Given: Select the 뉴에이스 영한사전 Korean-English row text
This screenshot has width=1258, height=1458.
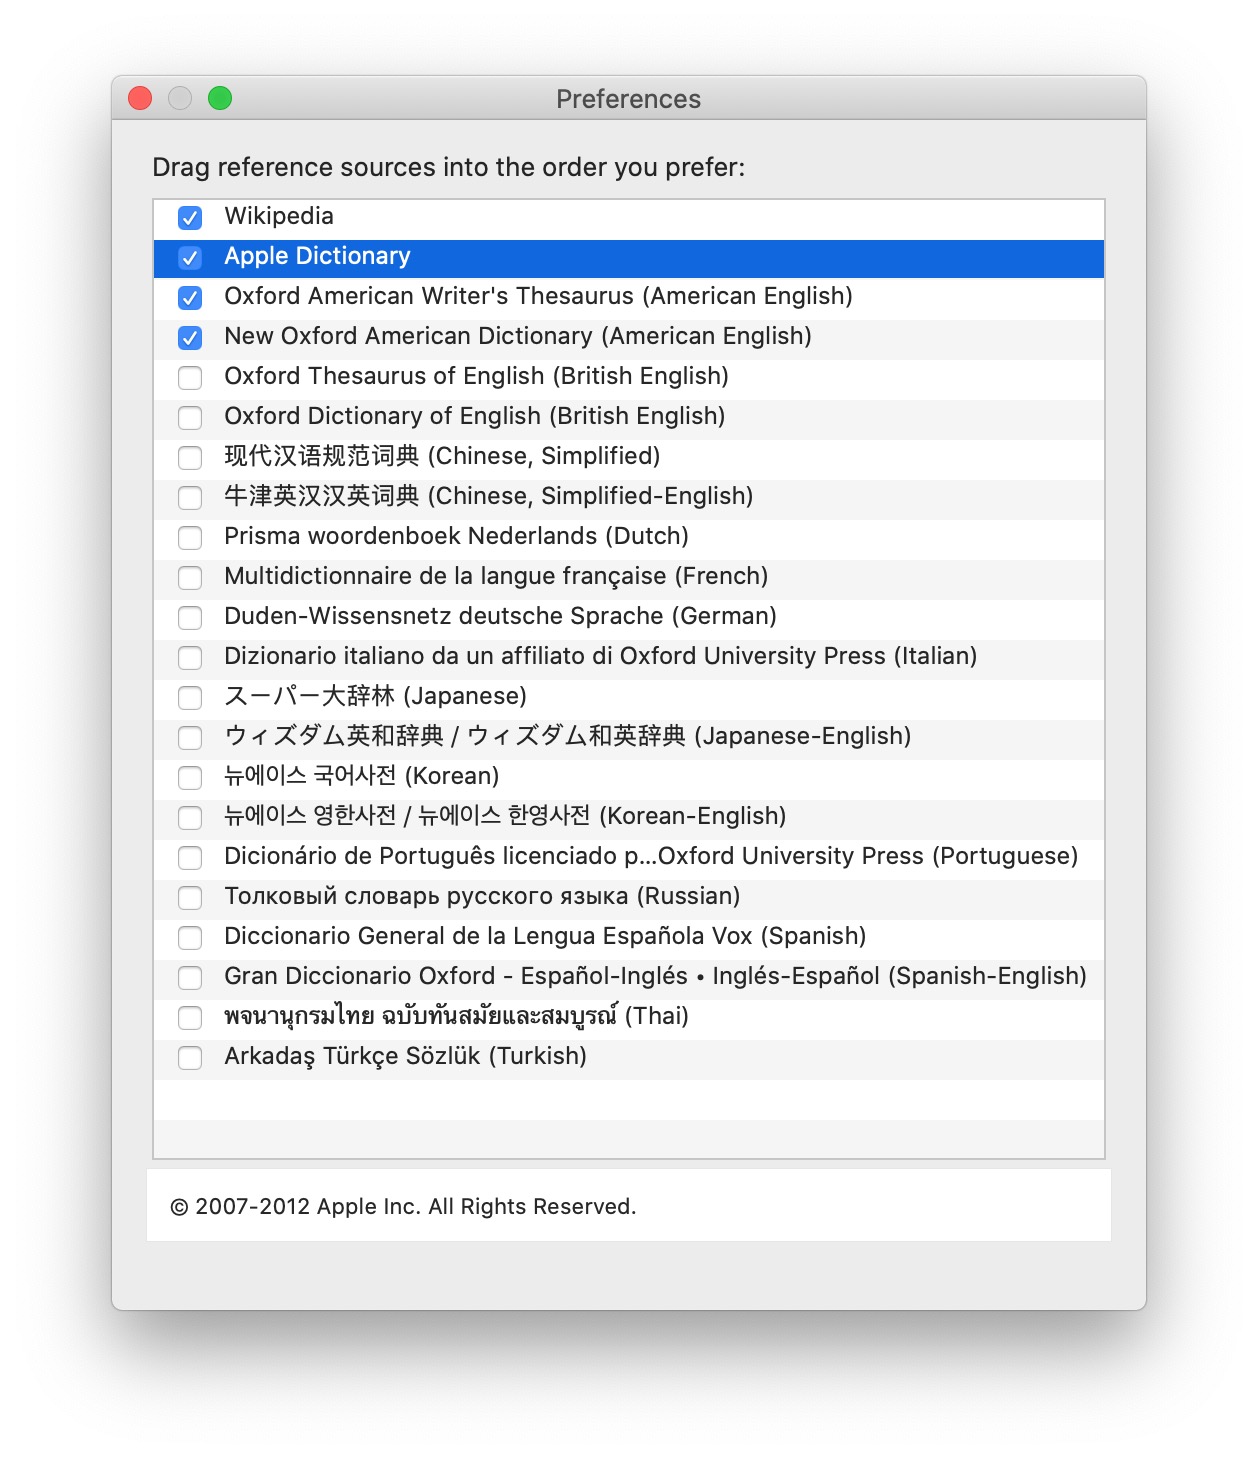Looking at the screenshot, I should [505, 816].
